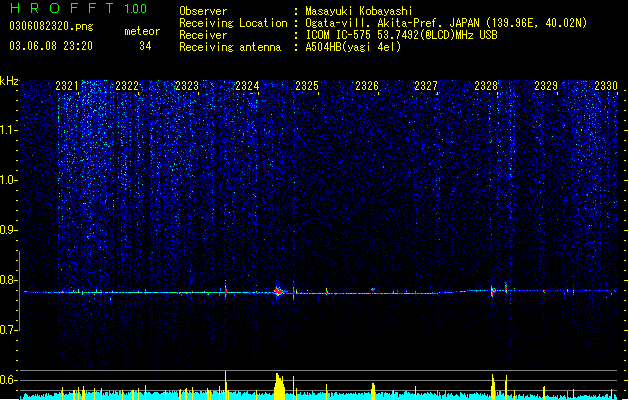Click the 2322 time marker
The height and width of the screenshot is (400, 629).
pos(127,86)
